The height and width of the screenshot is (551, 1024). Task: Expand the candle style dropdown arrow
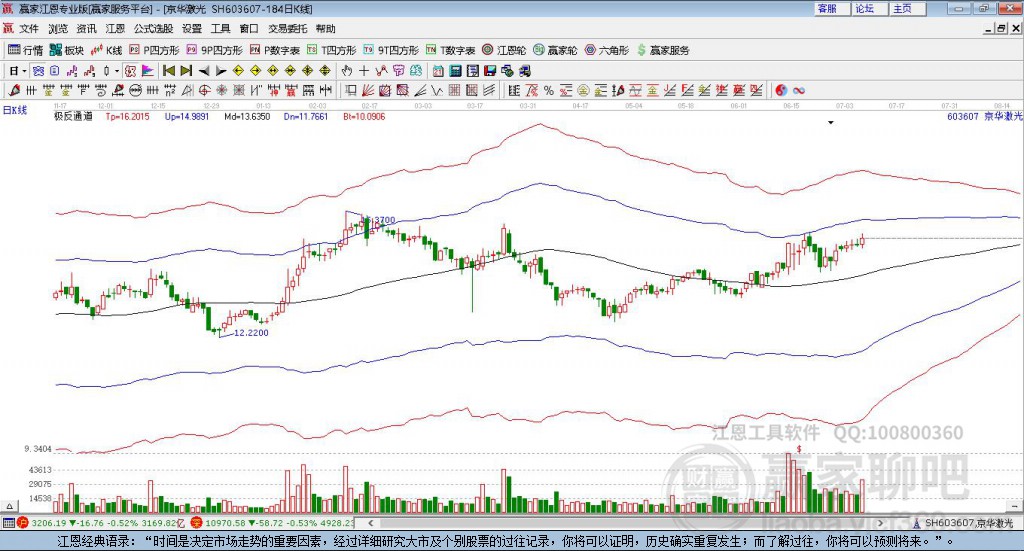117,71
